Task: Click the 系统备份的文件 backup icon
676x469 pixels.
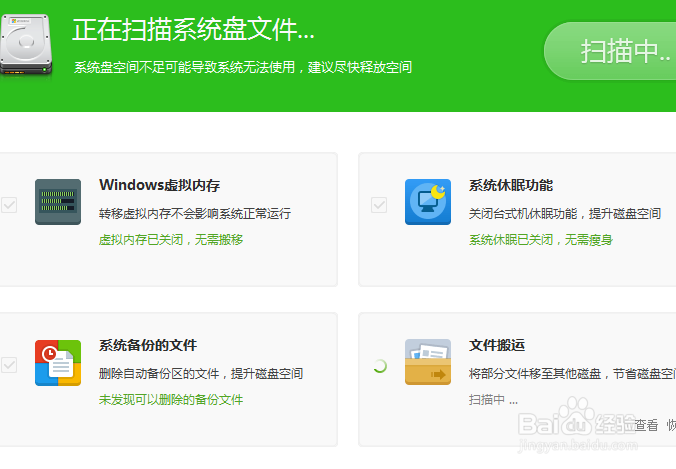Action: click(x=58, y=363)
